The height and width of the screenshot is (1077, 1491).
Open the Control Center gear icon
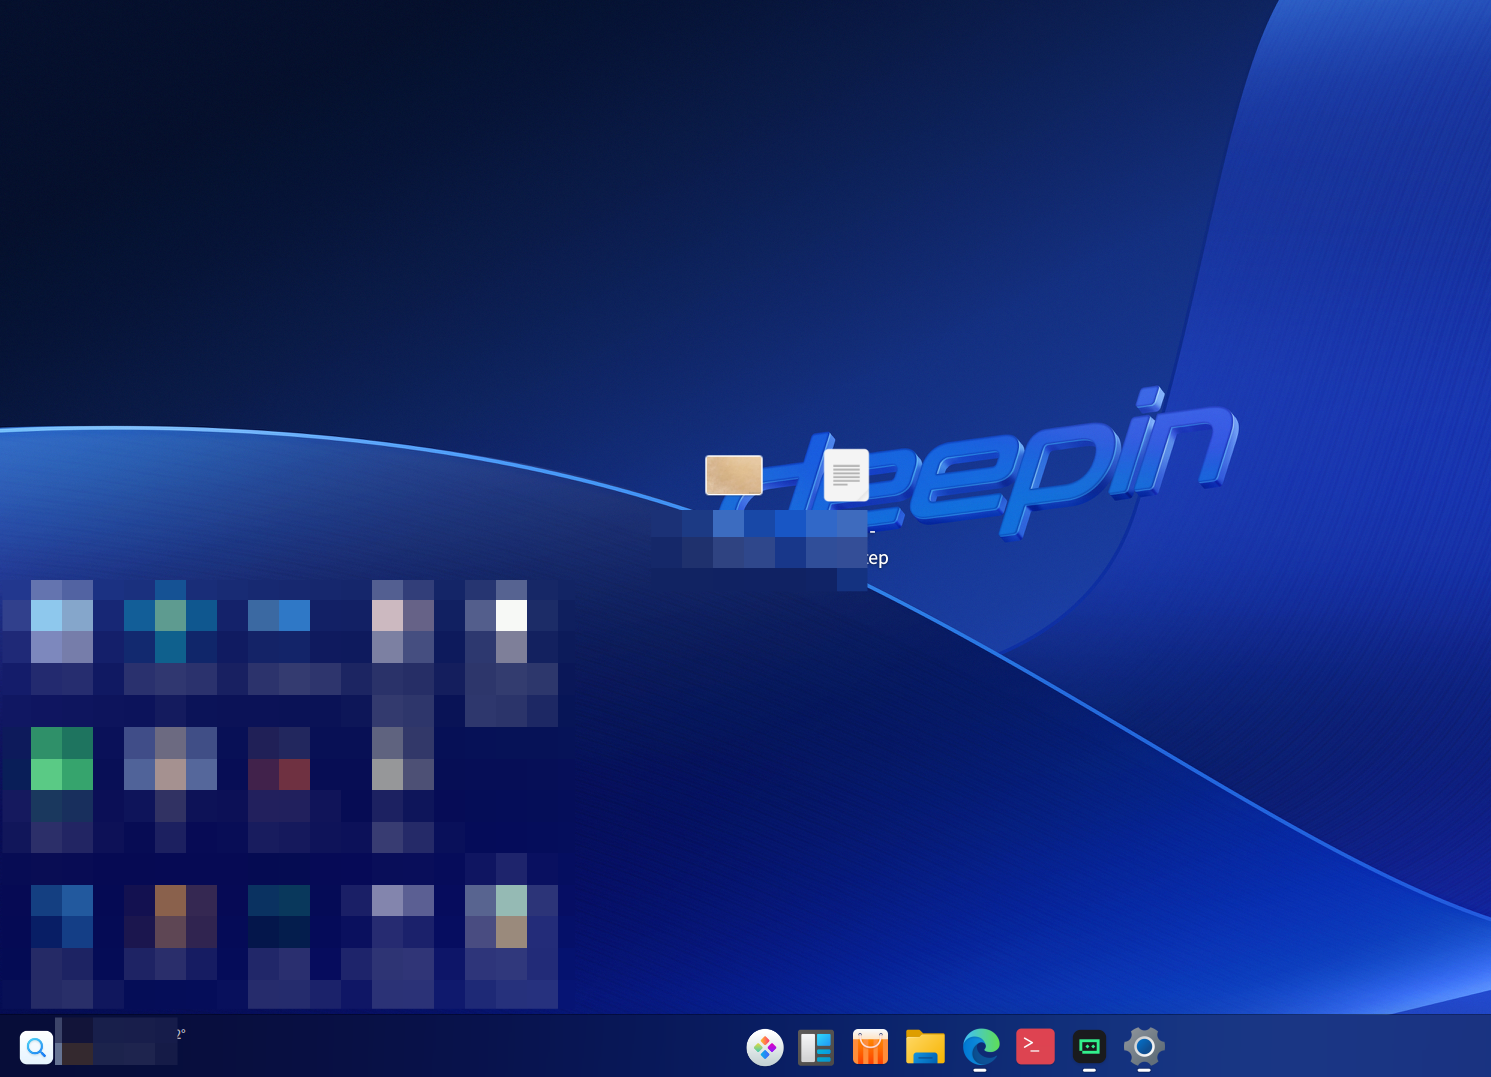point(1144,1047)
